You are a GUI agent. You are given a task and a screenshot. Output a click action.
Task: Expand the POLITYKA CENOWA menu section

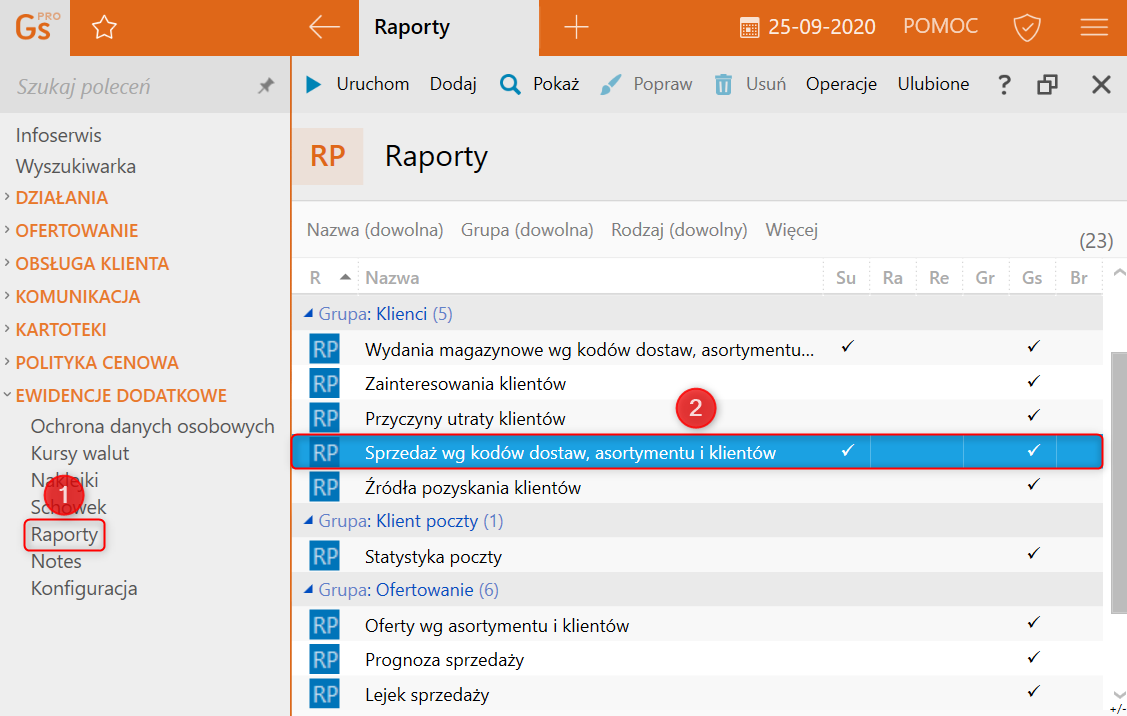(97, 363)
